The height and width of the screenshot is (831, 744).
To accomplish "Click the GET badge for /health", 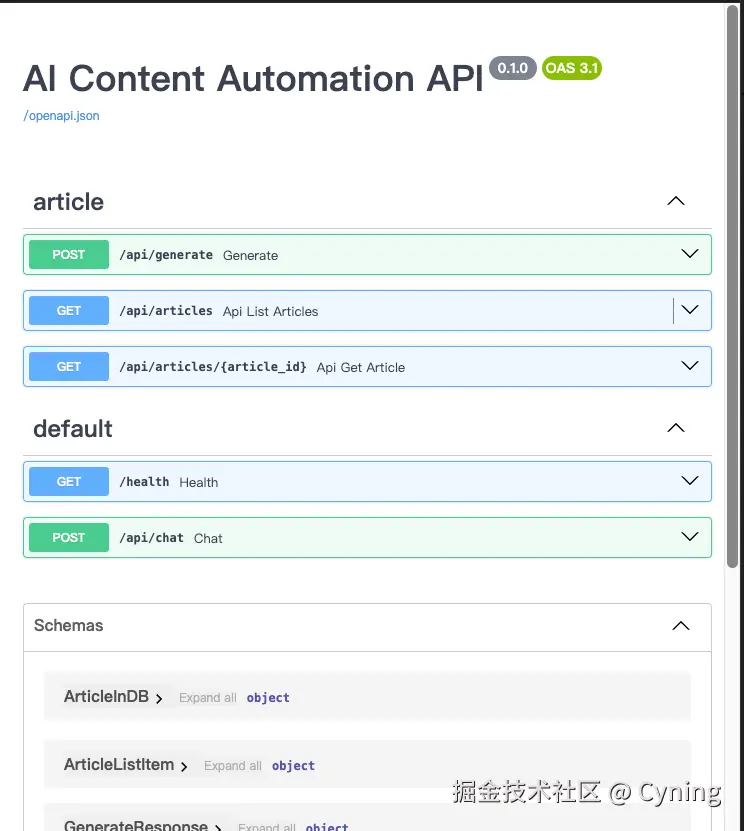I will (69, 482).
